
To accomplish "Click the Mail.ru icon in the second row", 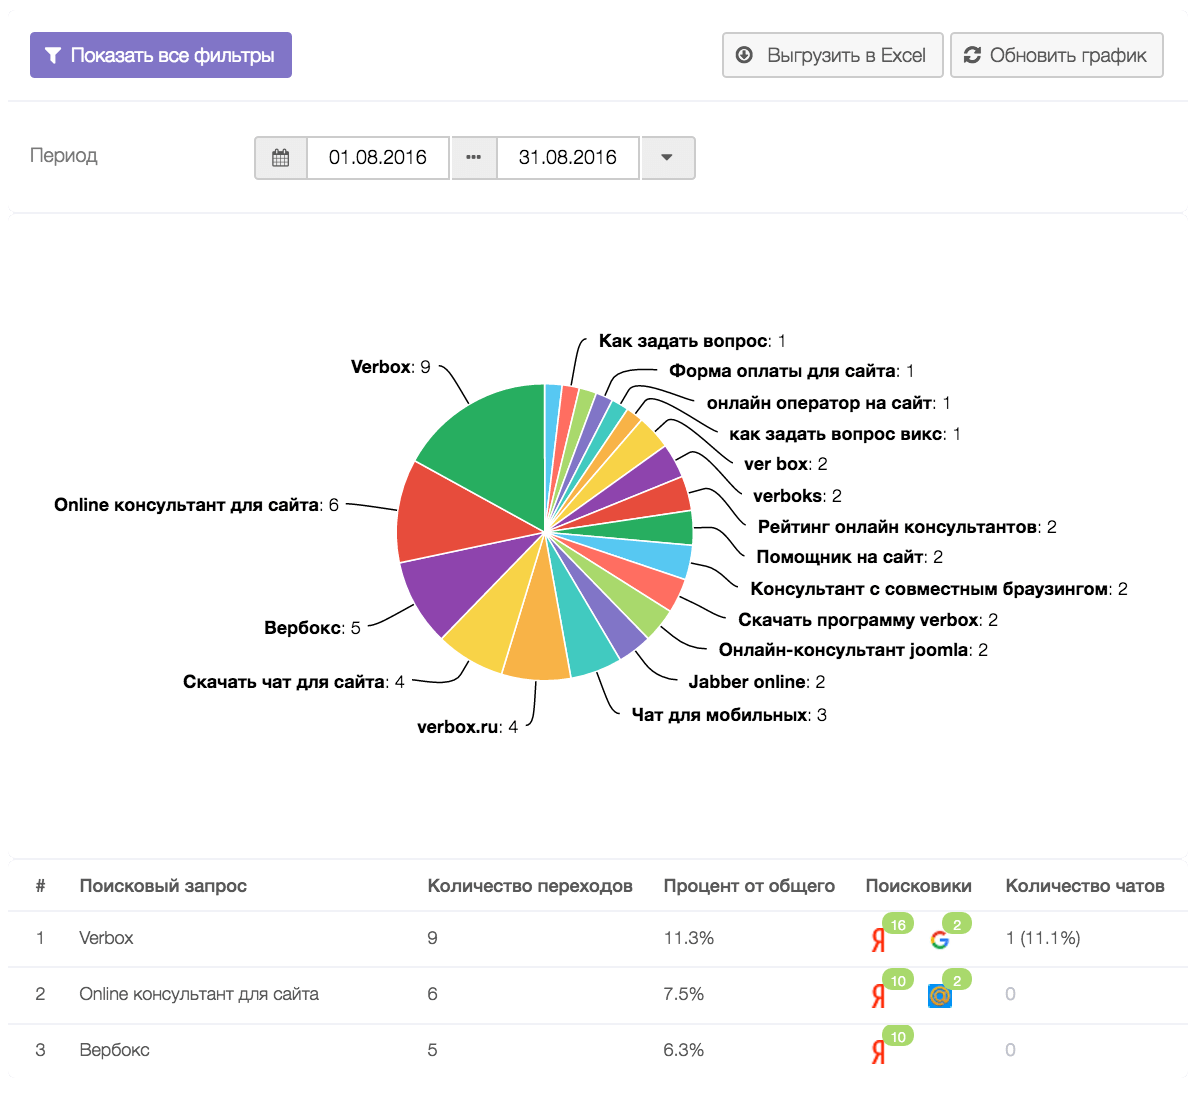I will tap(939, 996).
